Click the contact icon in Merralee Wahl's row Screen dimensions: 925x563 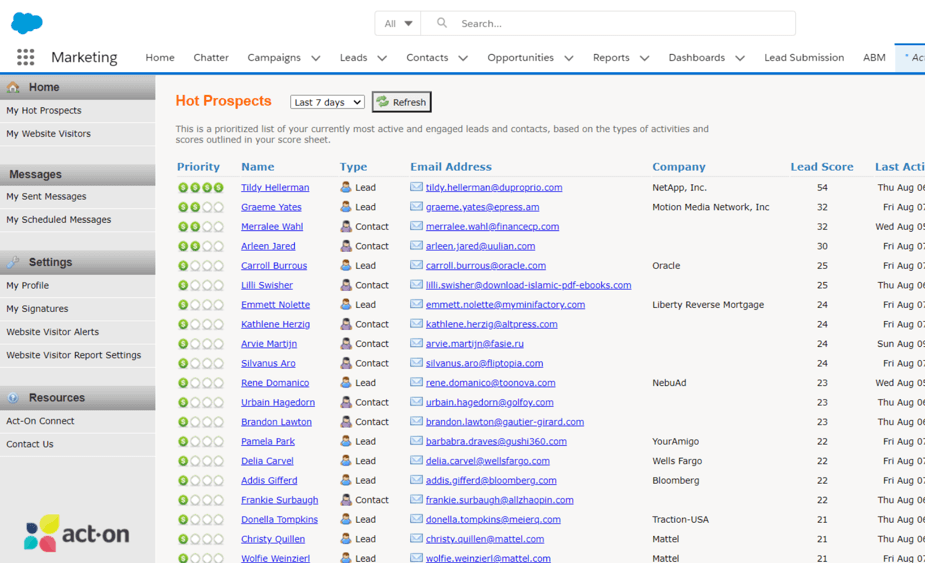pyautogui.click(x=345, y=226)
